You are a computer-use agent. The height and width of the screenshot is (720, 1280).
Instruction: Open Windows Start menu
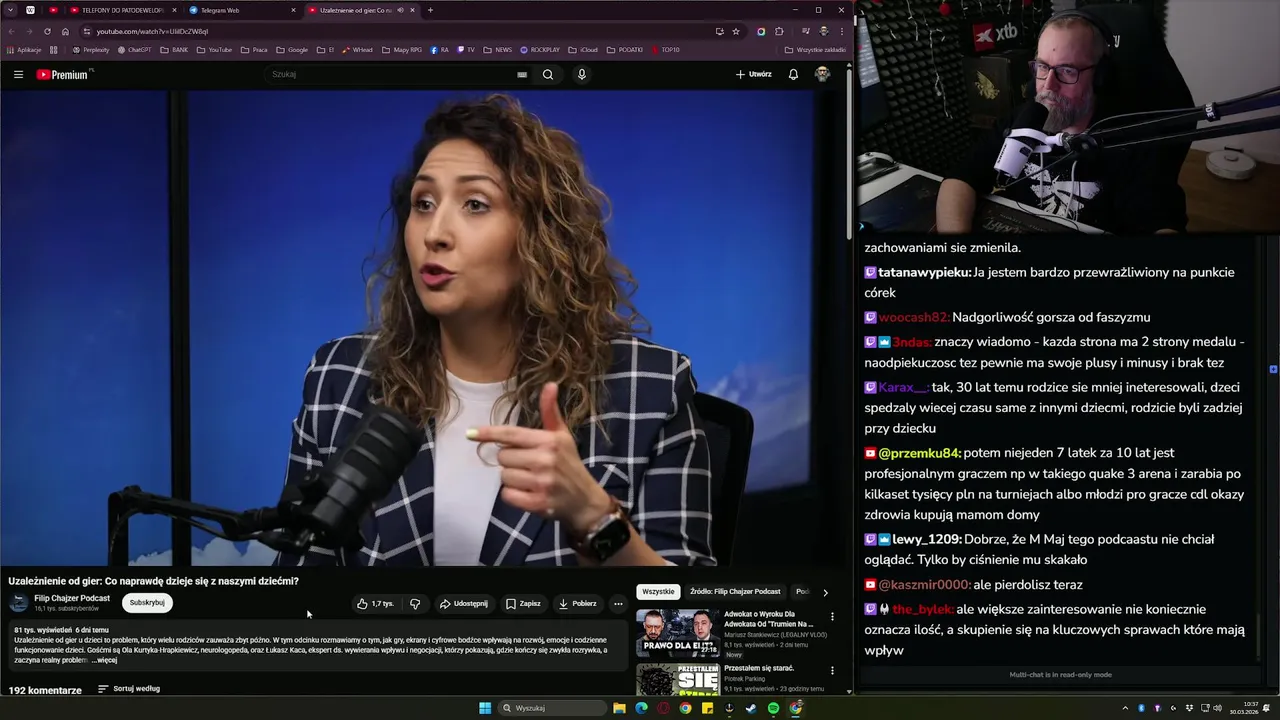coord(485,708)
